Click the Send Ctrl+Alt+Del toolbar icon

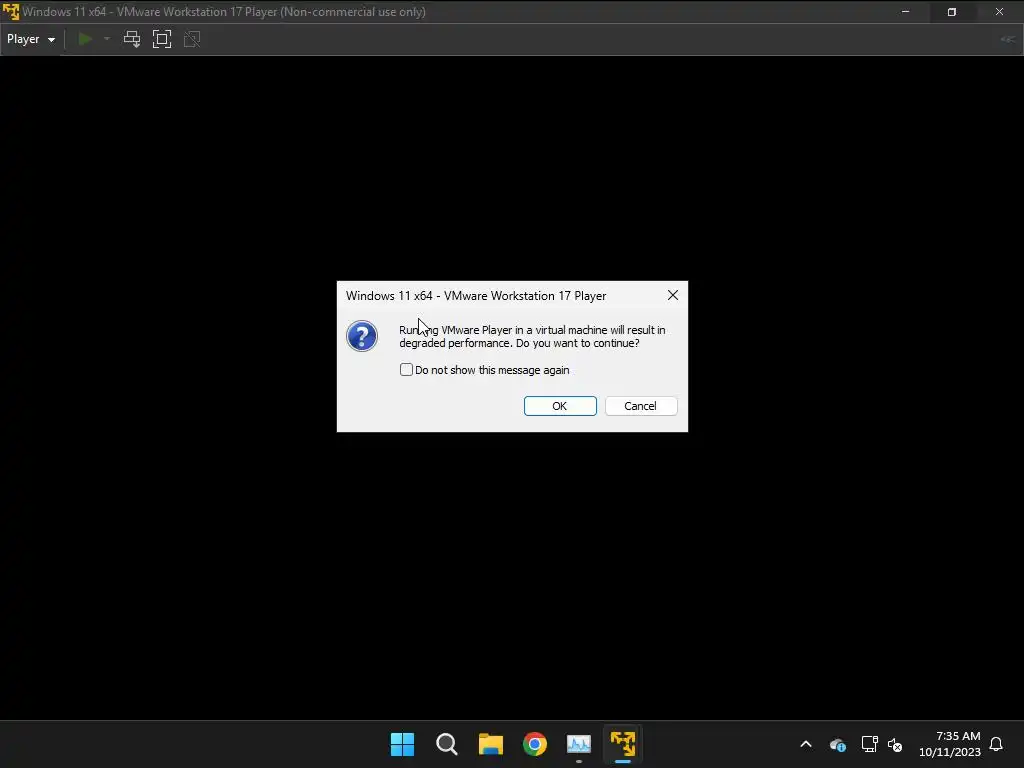[x=132, y=39]
